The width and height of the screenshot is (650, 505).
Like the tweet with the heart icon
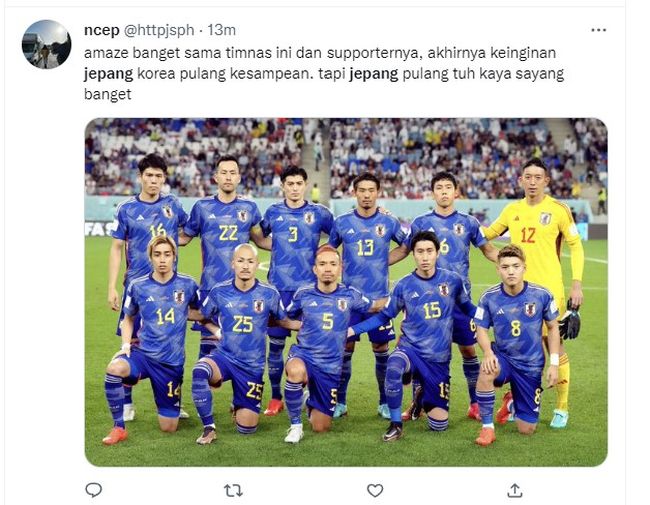click(375, 490)
